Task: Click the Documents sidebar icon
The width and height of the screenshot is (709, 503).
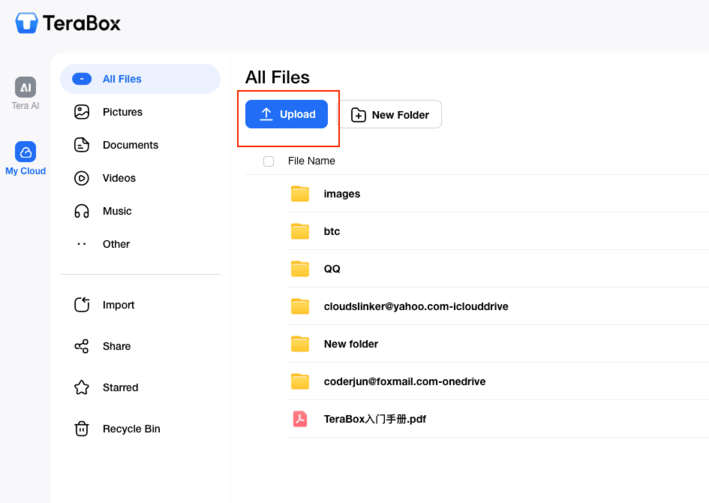Action: [82, 145]
